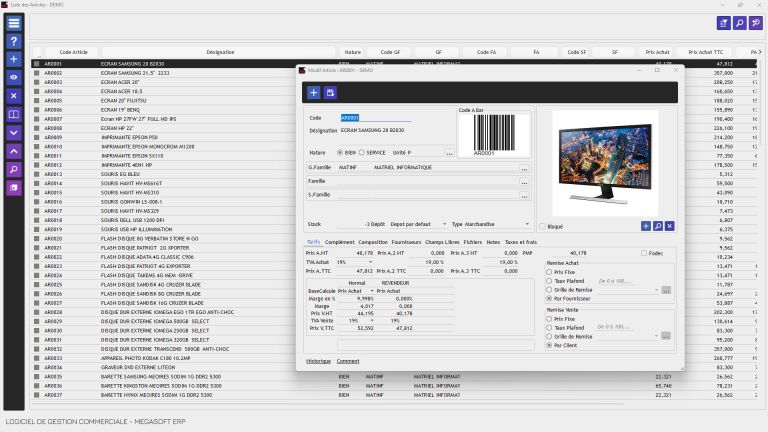Switch to the Fichiers tab
768x432 pixels.
(x=473, y=242)
